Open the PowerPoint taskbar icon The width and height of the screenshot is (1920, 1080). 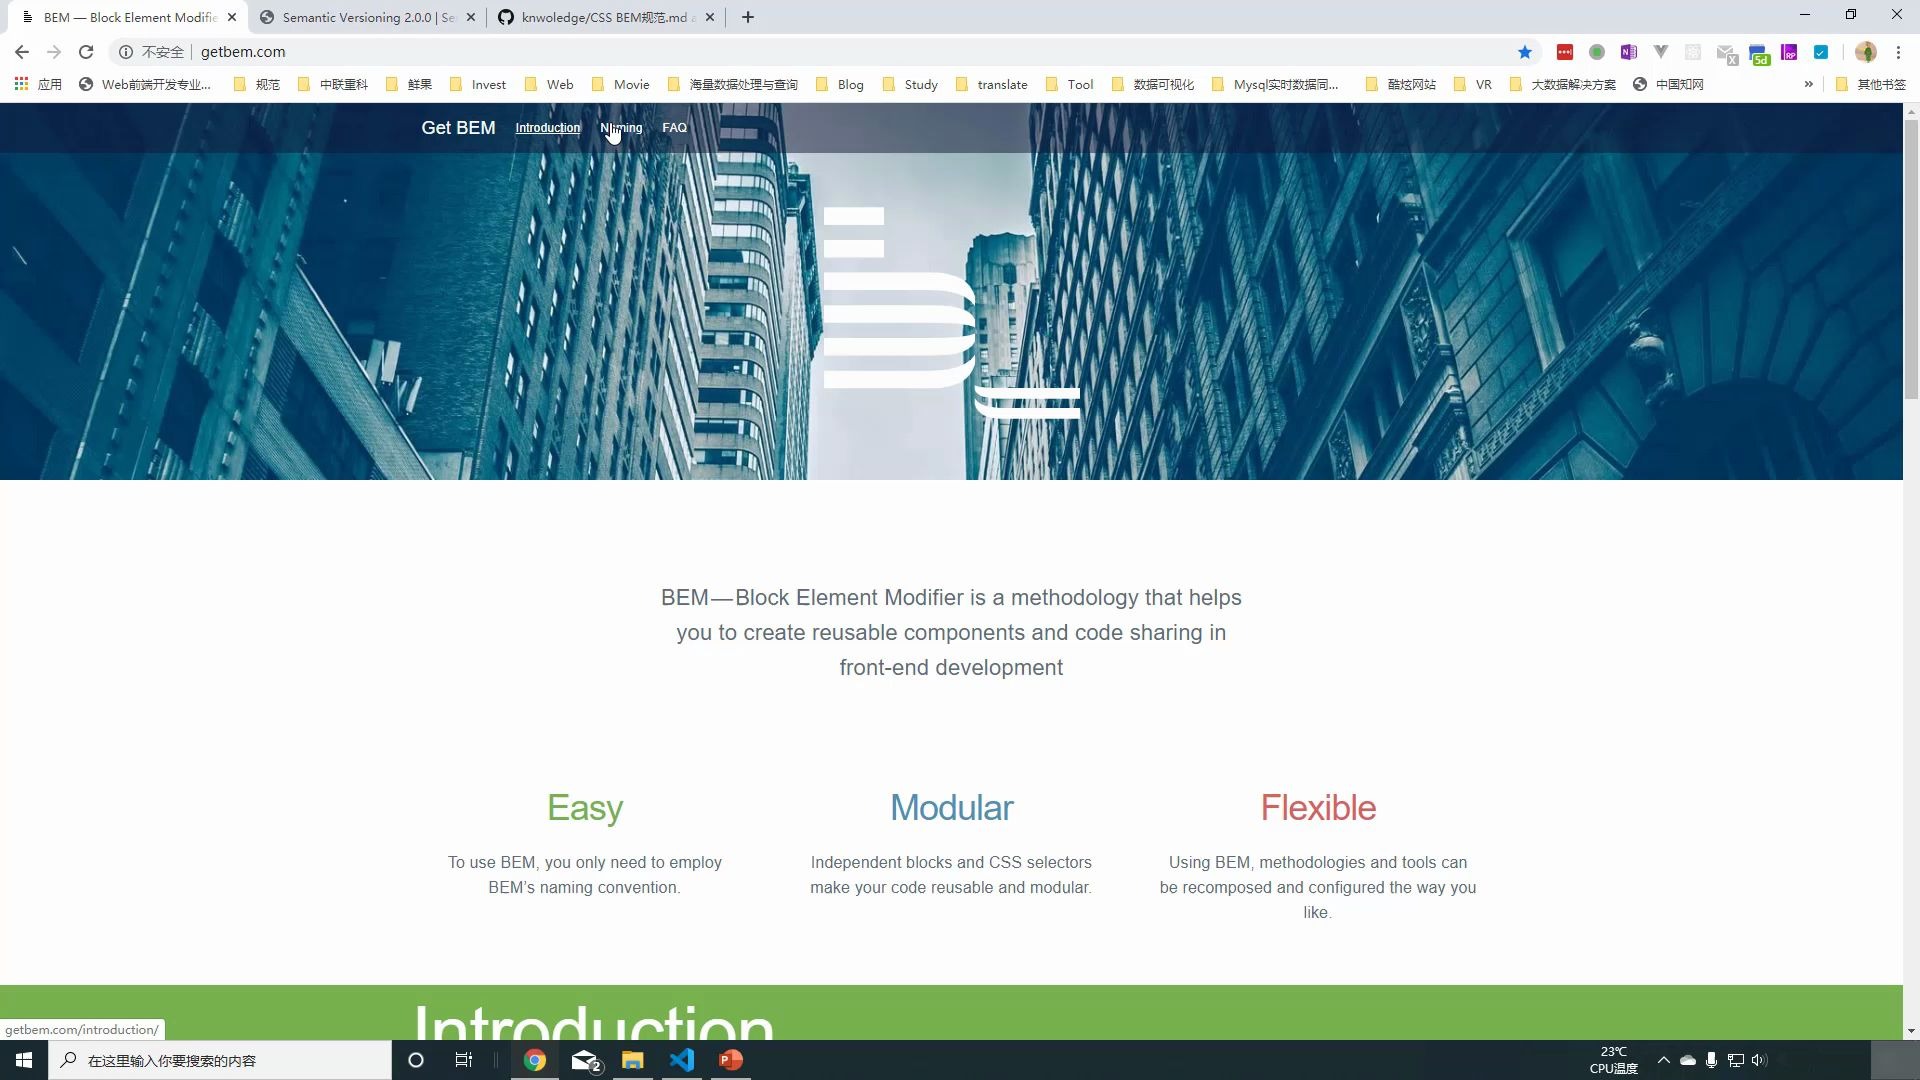pos(733,1059)
